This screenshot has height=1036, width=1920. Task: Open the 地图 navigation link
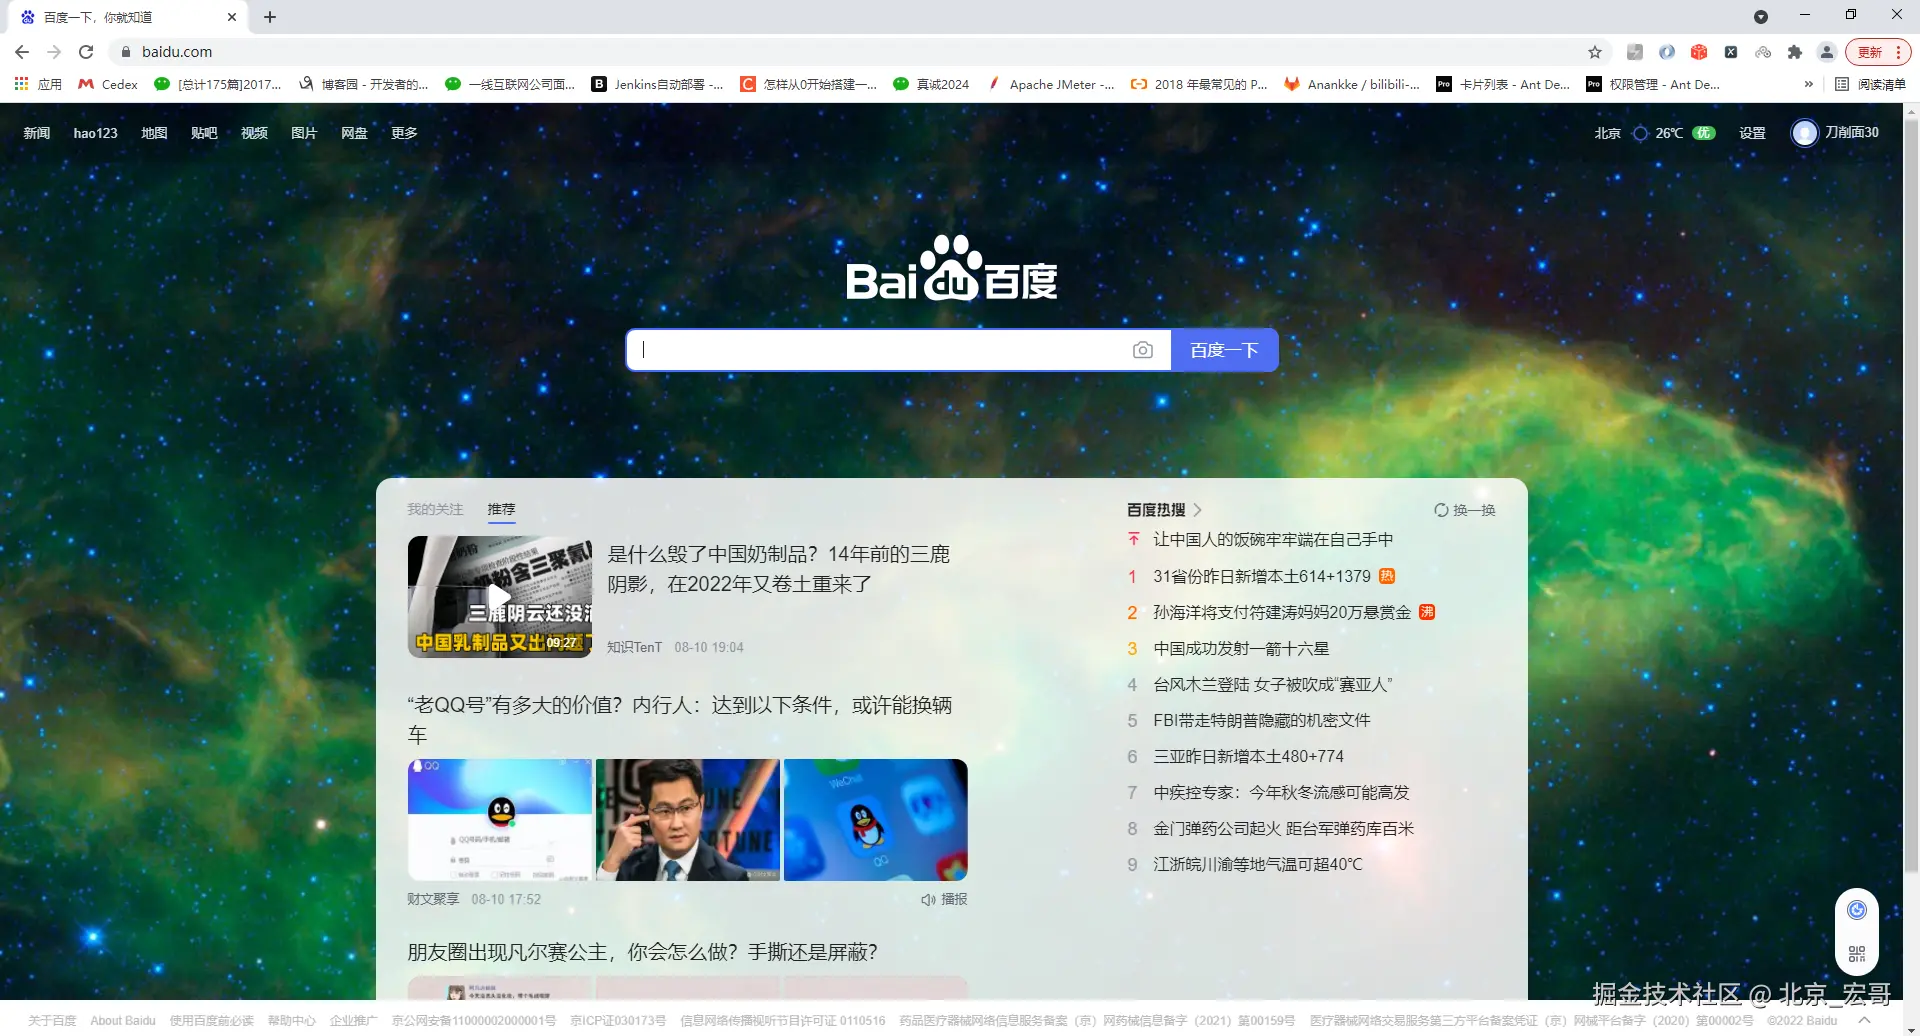click(x=154, y=133)
